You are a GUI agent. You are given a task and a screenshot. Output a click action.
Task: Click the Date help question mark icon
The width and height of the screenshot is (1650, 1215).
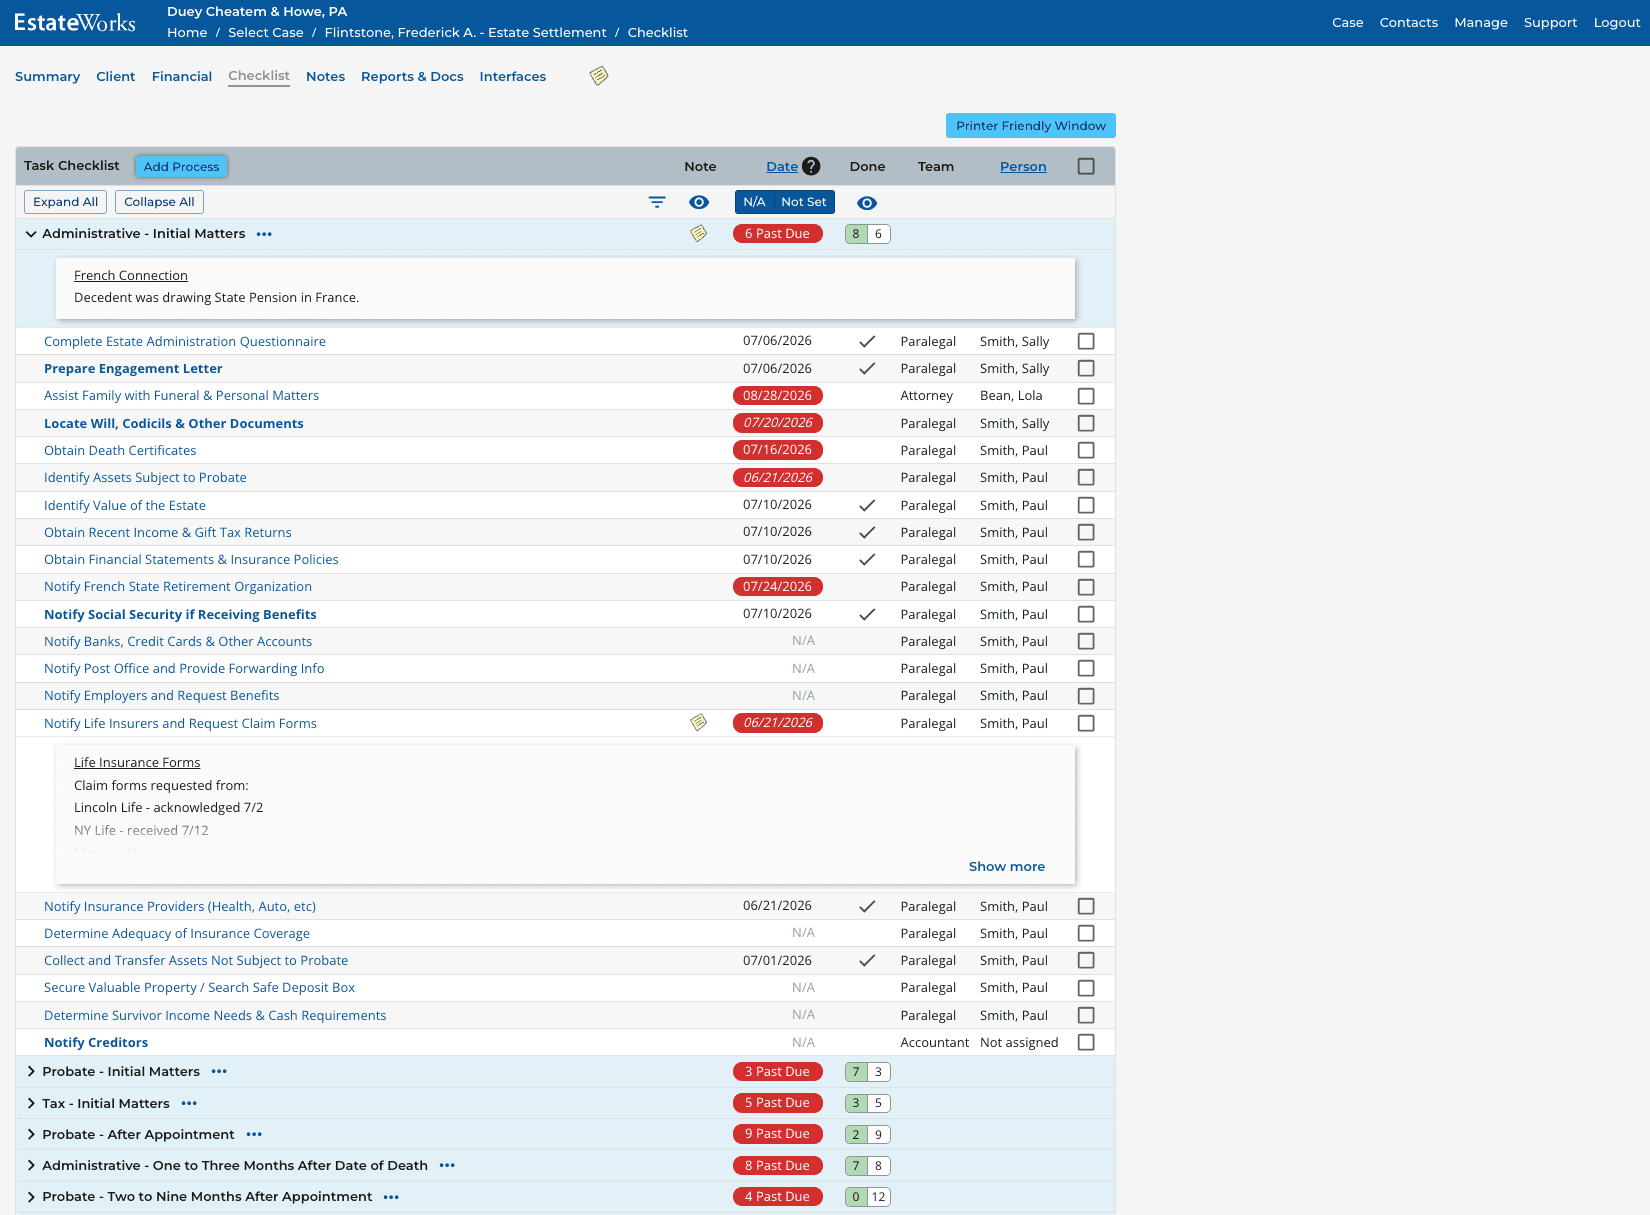pyautogui.click(x=811, y=166)
